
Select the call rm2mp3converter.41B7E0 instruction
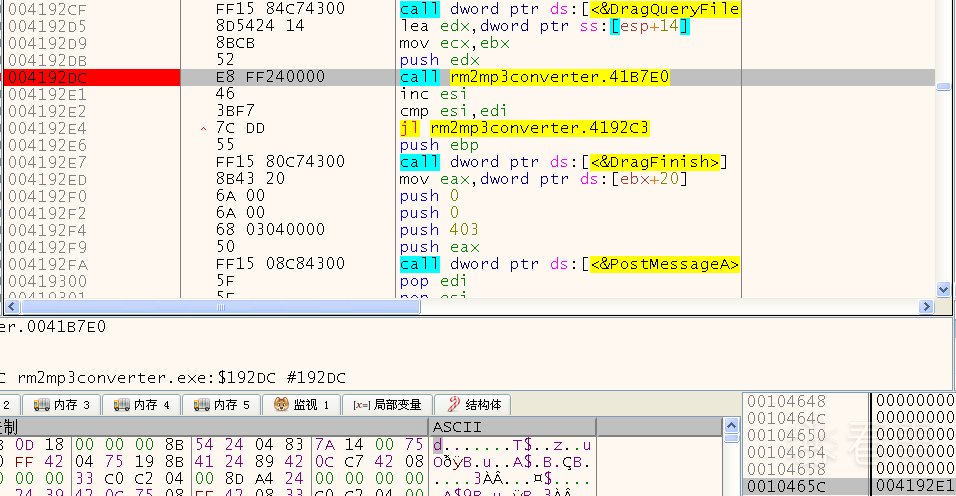[x=534, y=77]
